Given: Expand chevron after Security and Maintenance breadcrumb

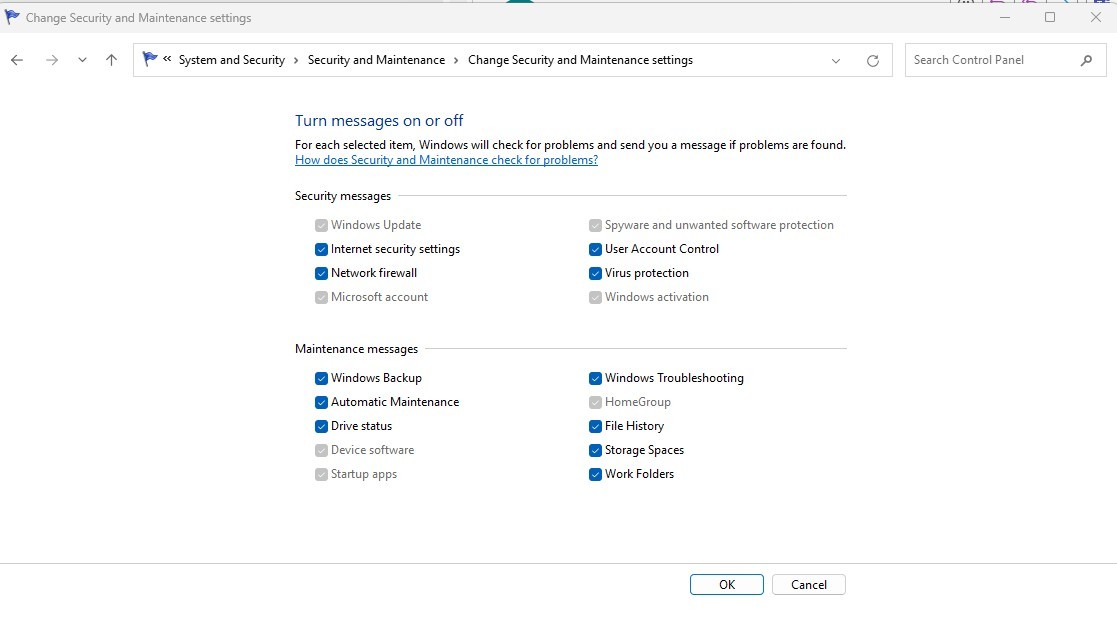Looking at the screenshot, I should click(x=457, y=61).
